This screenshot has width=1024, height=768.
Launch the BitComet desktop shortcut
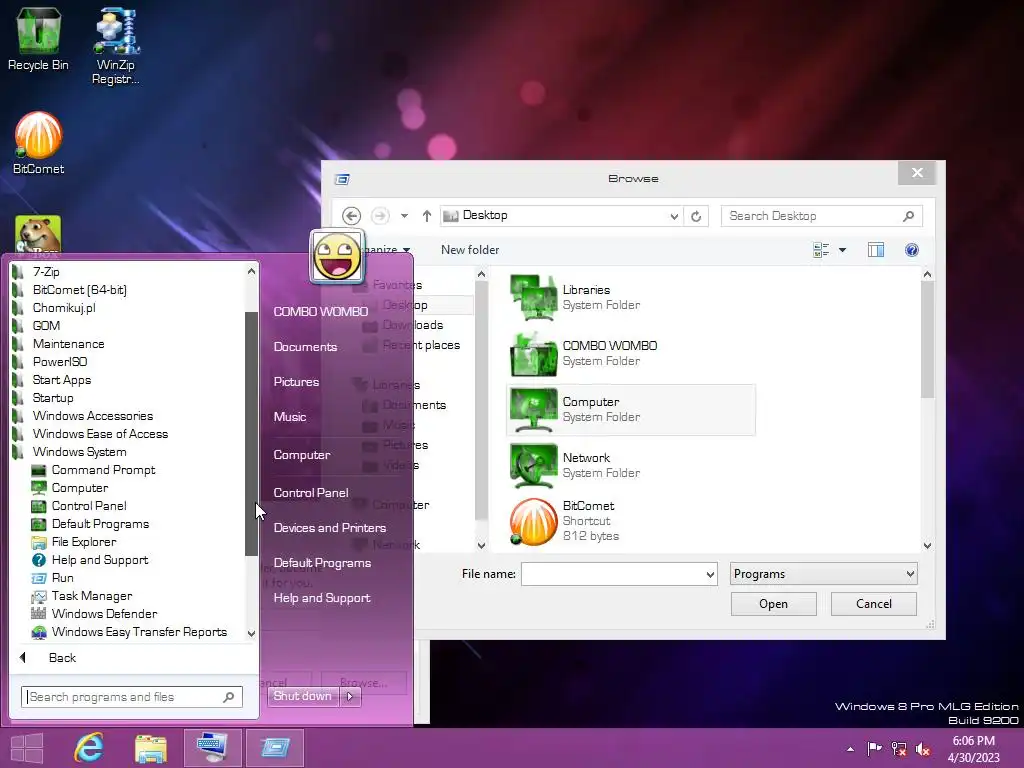coord(39,142)
